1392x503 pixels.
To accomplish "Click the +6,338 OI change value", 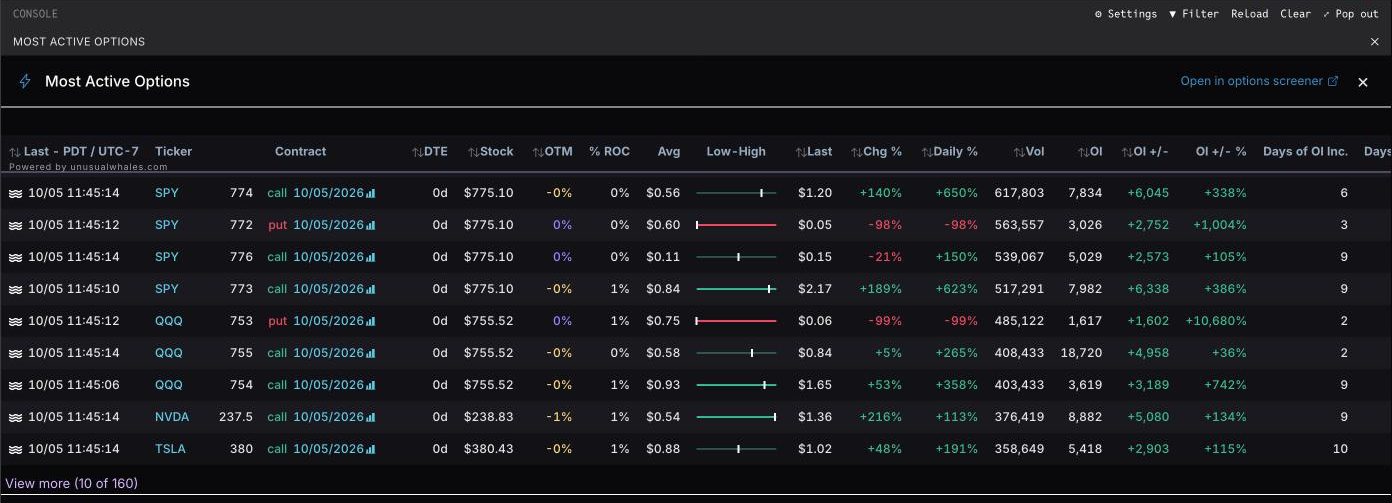I will click(1147, 289).
